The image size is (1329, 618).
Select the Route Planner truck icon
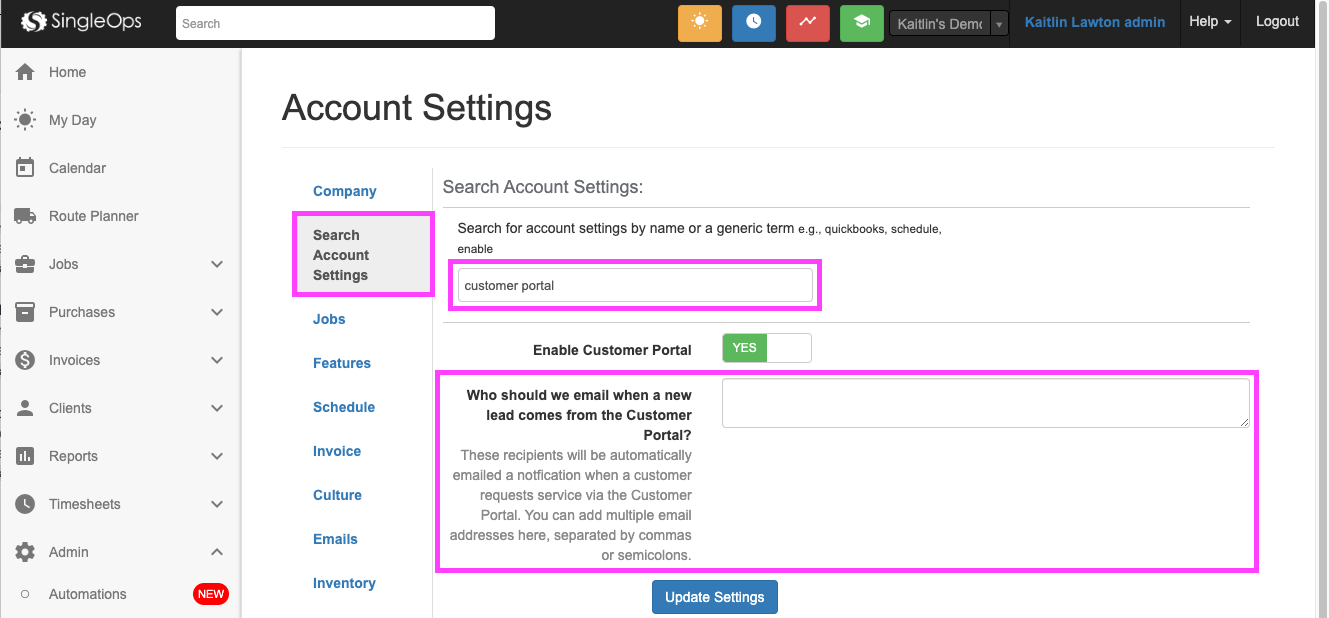pos(25,216)
